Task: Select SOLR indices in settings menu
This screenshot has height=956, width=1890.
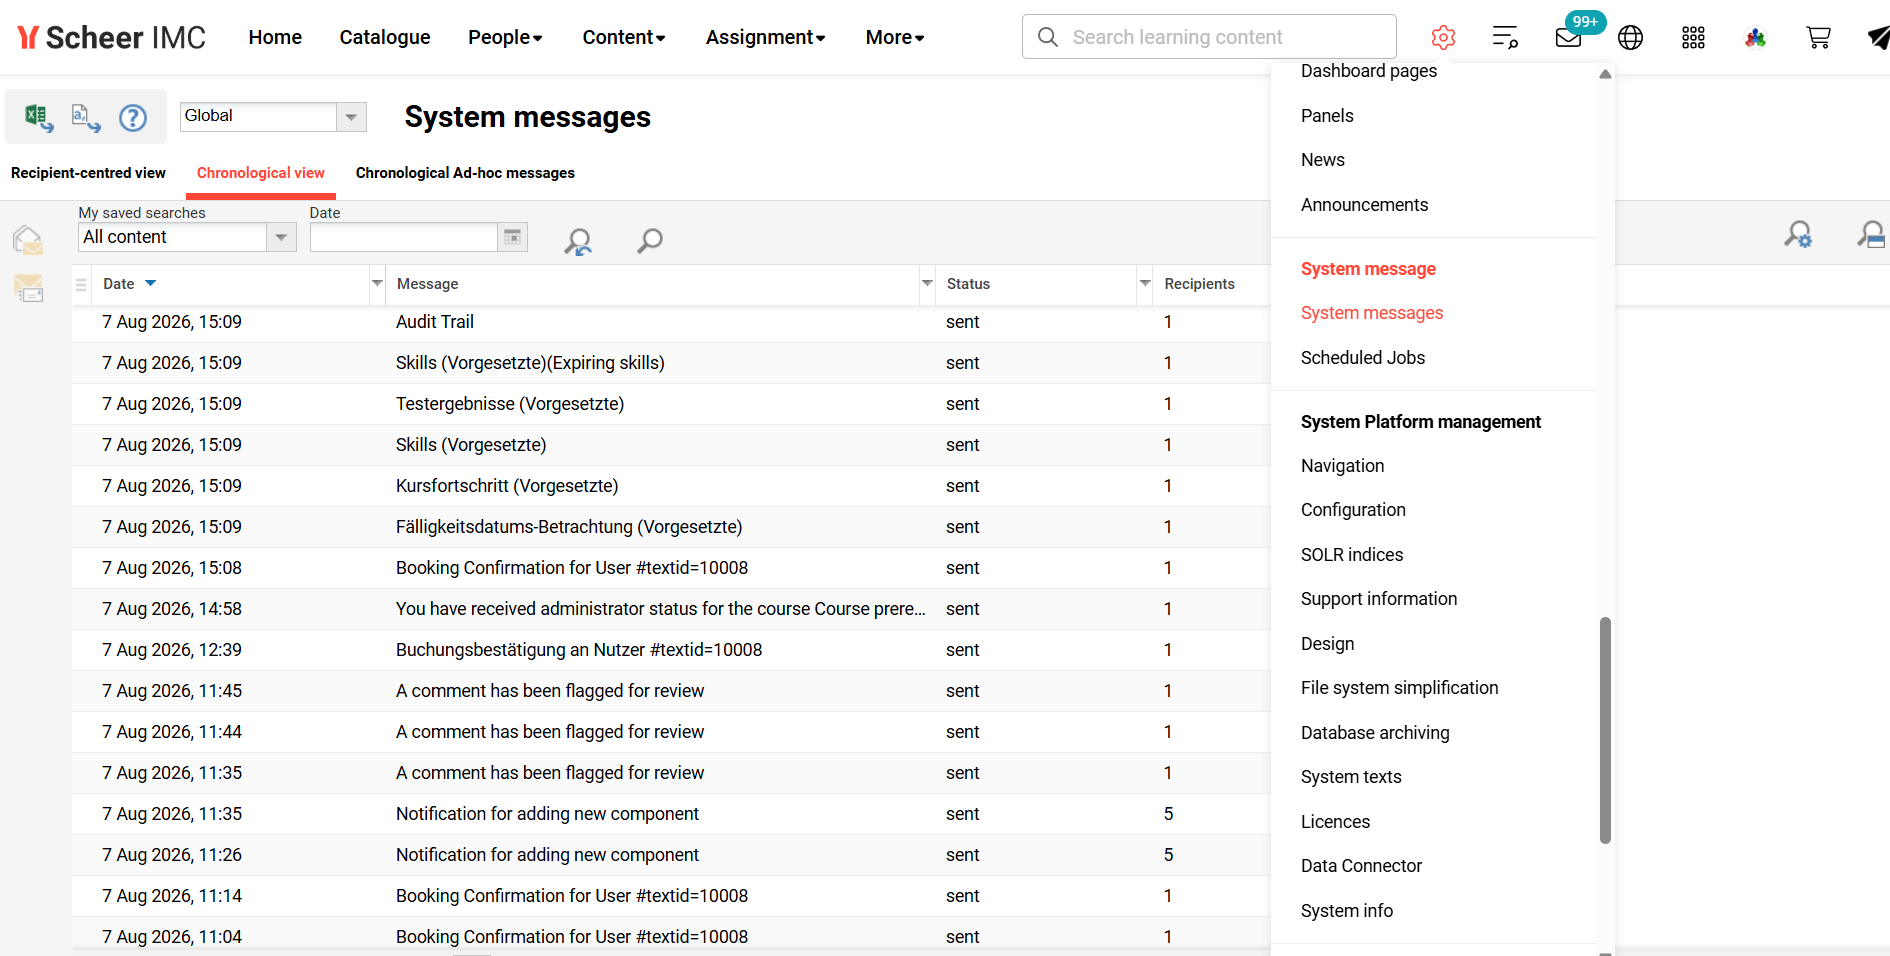Action: [x=1351, y=555]
